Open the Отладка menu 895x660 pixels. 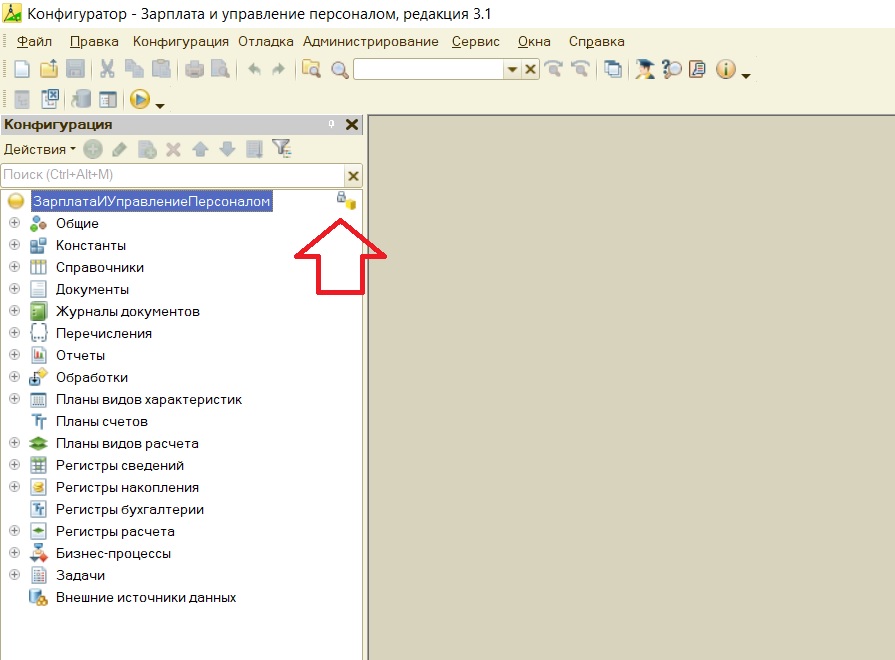(x=265, y=42)
